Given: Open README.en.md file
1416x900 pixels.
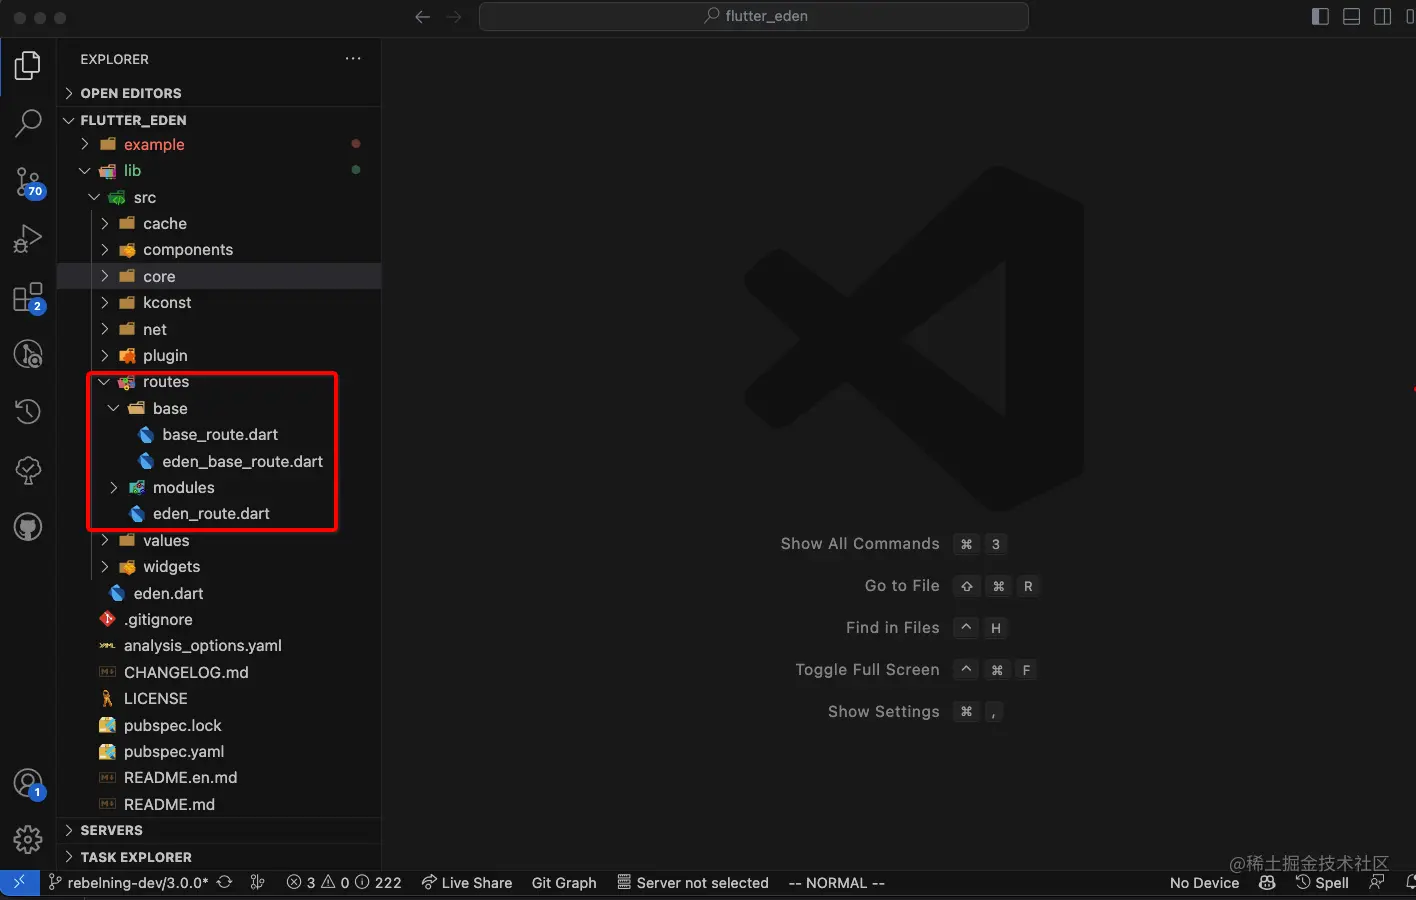Looking at the screenshot, I should tap(219, 778).
